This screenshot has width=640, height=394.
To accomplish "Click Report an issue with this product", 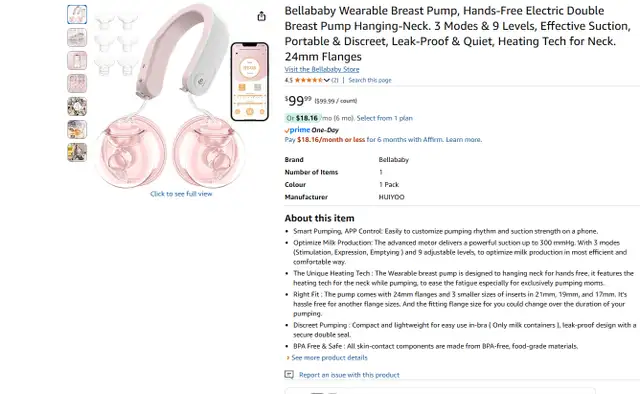I will [349, 375].
